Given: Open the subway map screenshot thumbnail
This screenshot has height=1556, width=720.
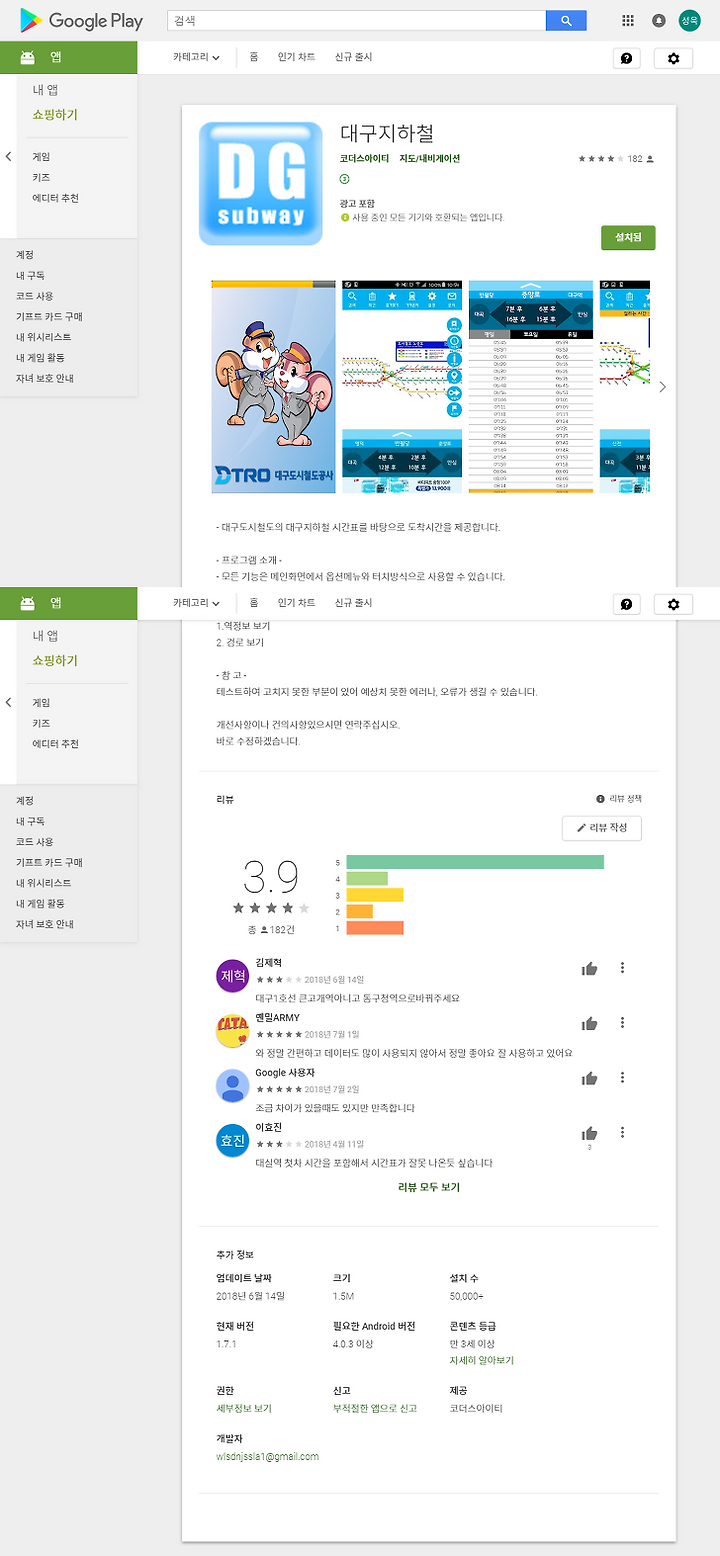Looking at the screenshot, I should 402,387.
